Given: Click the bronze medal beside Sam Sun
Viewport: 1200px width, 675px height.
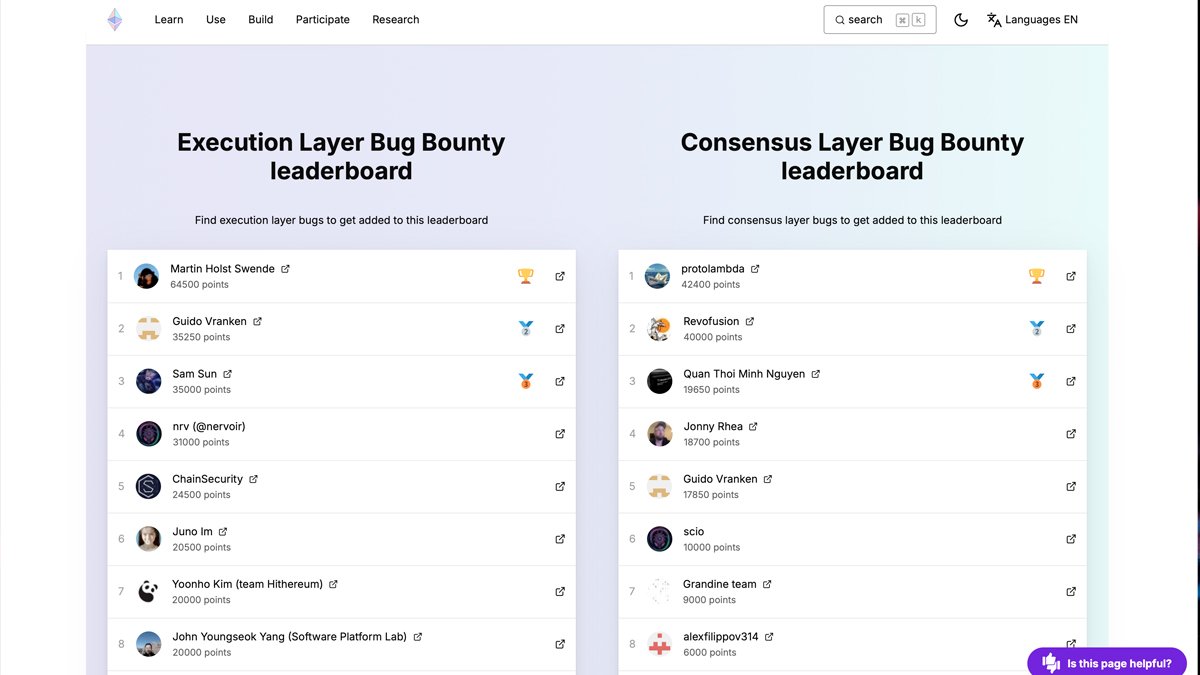Looking at the screenshot, I should pos(526,381).
